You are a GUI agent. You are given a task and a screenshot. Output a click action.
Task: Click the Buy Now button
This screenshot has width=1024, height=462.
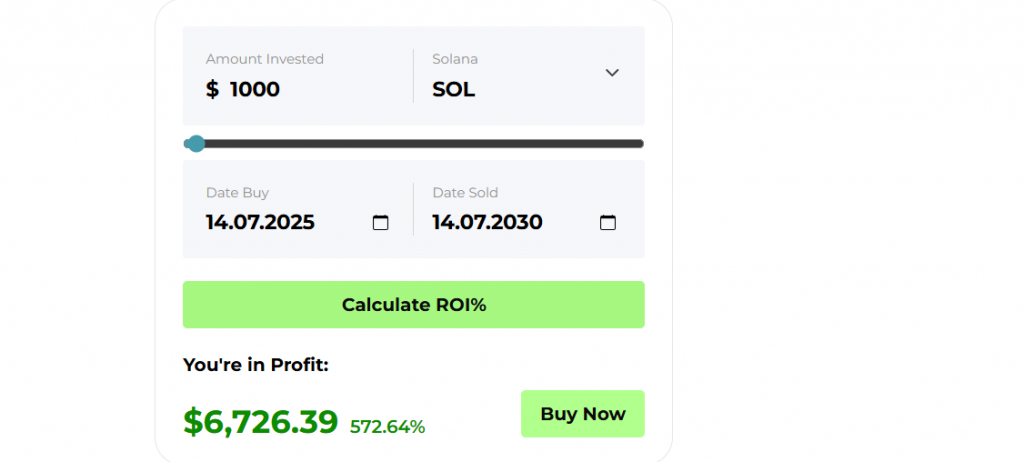[x=583, y=414]
